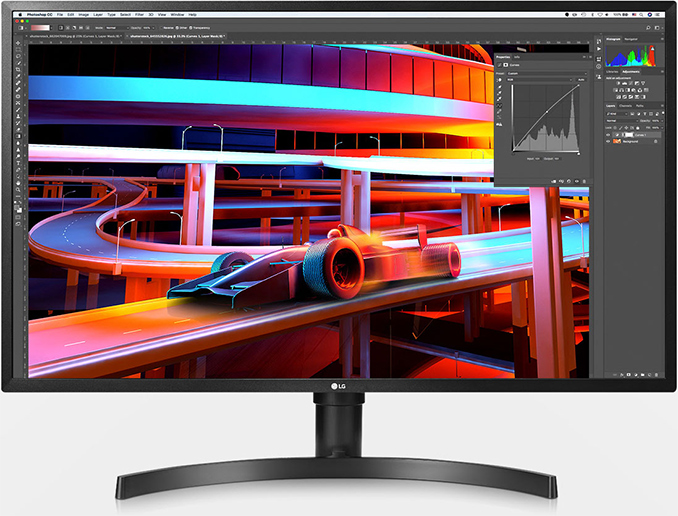Select the Lasso tool
Screen dimensions: 678x516
click(18, 56)
